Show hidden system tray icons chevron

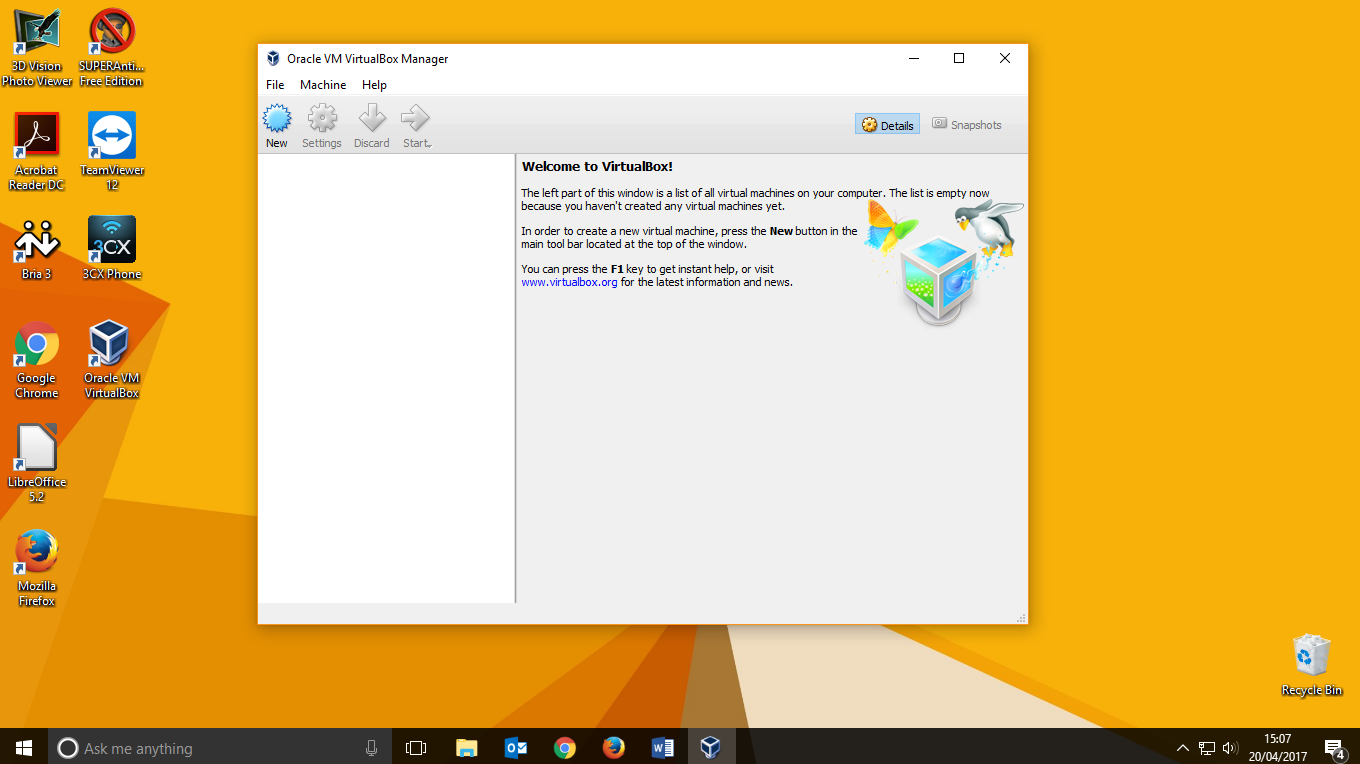1183,748
